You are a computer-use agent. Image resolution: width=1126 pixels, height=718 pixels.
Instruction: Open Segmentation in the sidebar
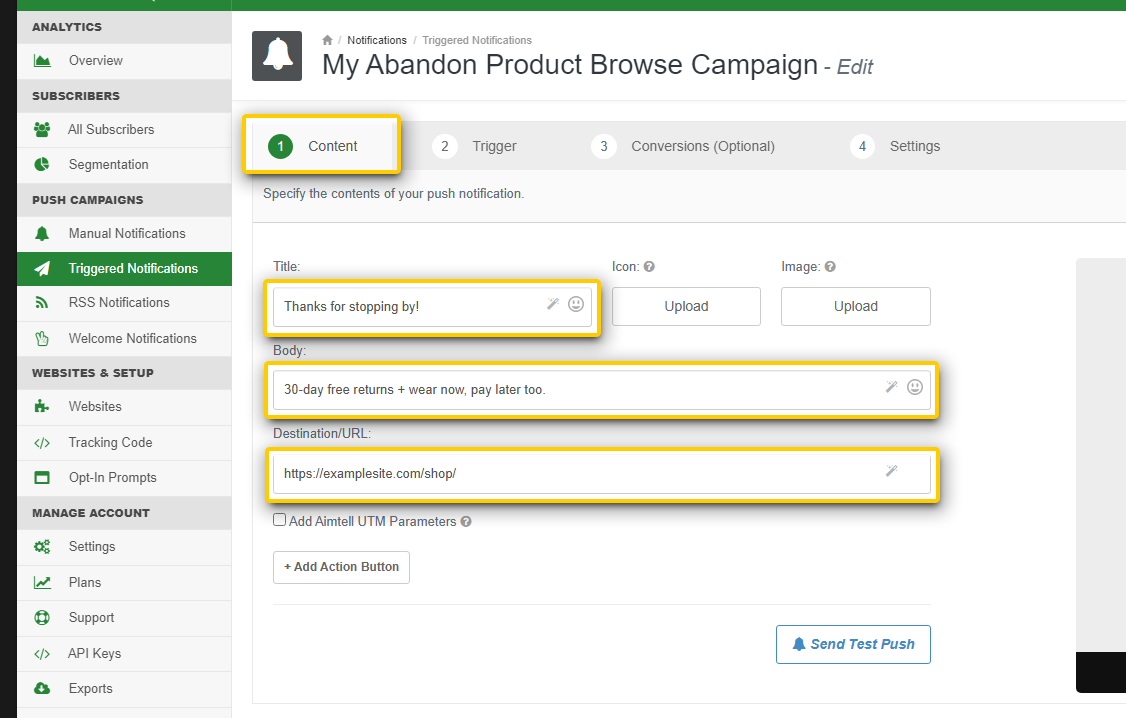(x=108, y=164)
